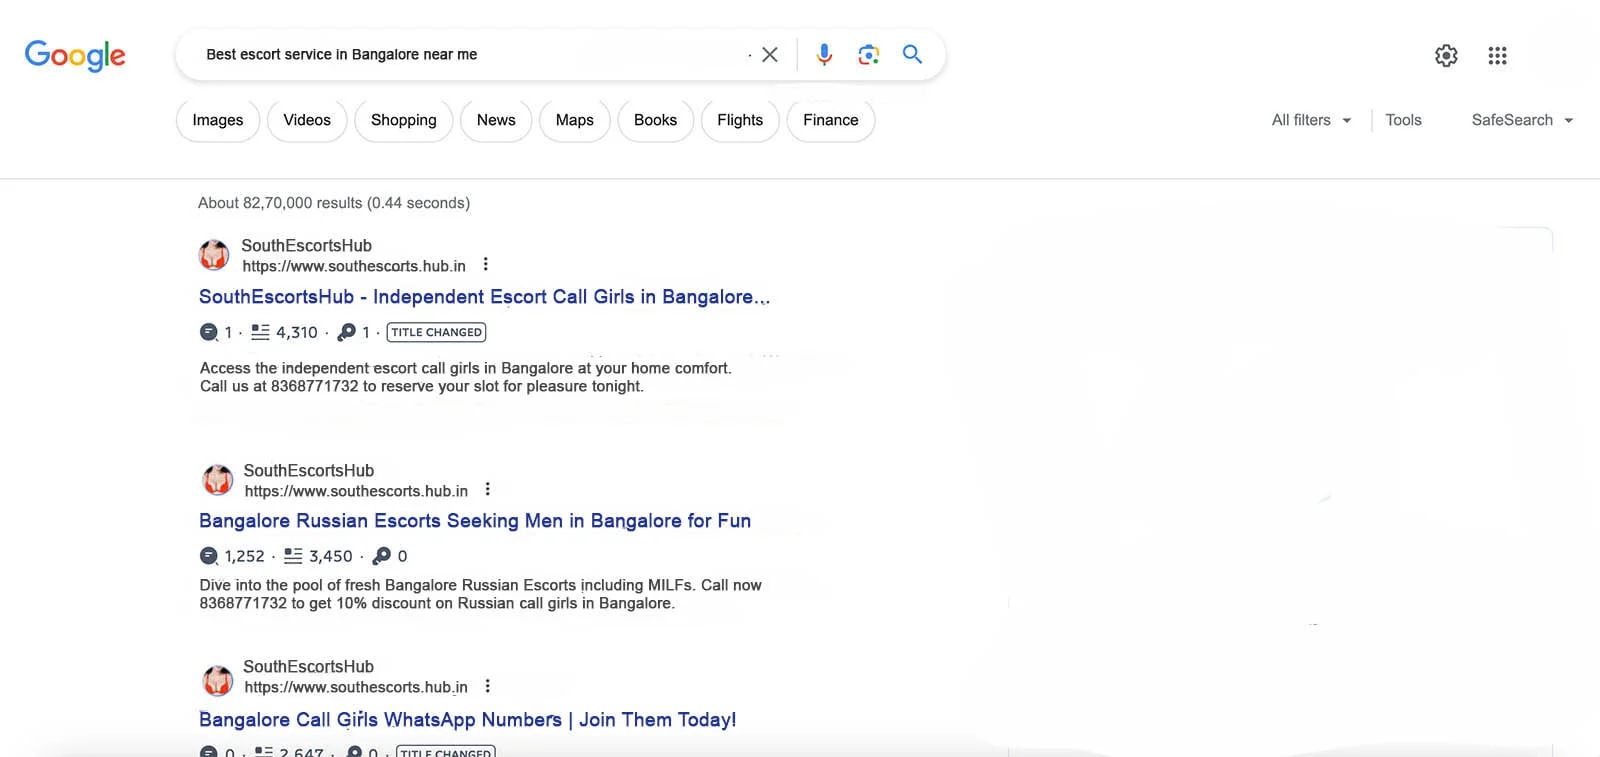Click word count icon showing 3,450
The height and width of the screenshot is (757, 1600).
pyautogui.click(x=293, y=556)
